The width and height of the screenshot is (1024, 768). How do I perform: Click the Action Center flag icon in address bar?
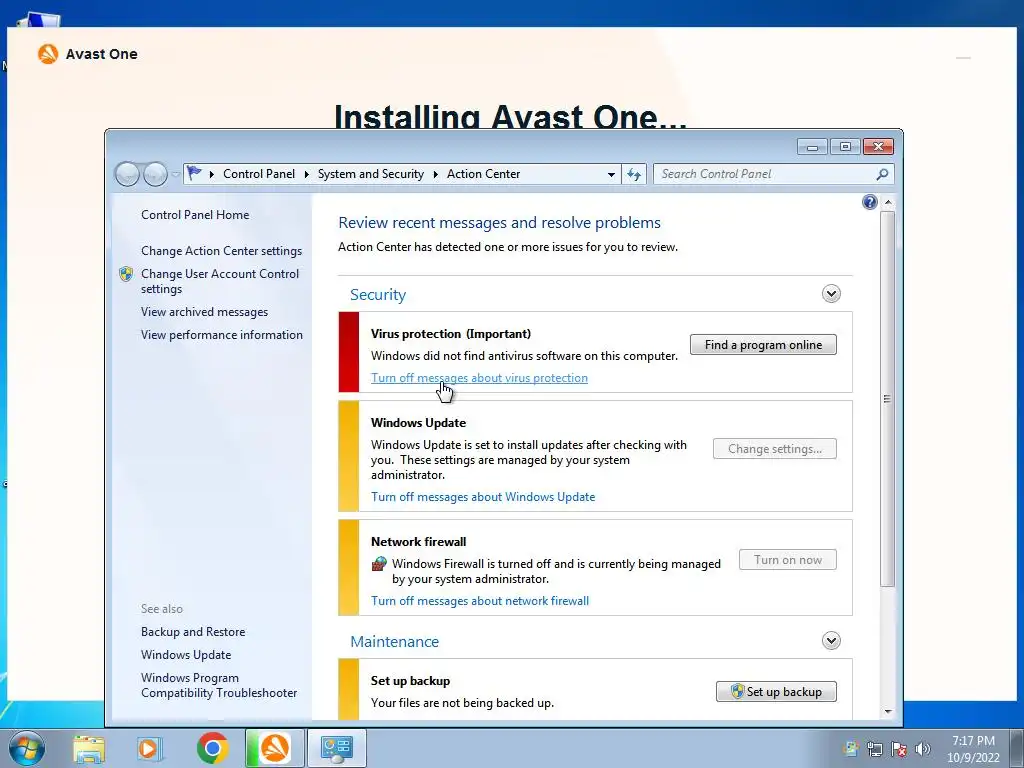tap(194, 173)
